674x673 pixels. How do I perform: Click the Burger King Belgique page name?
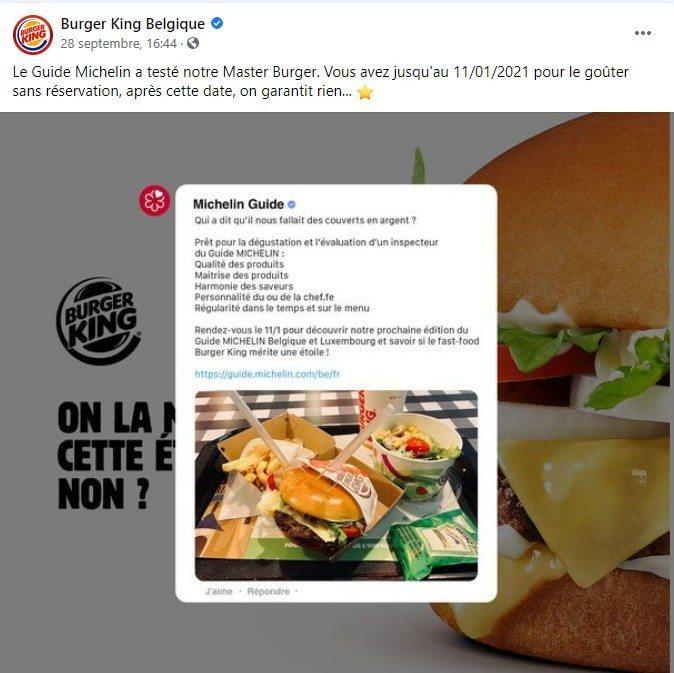click(x=133, y=24)
